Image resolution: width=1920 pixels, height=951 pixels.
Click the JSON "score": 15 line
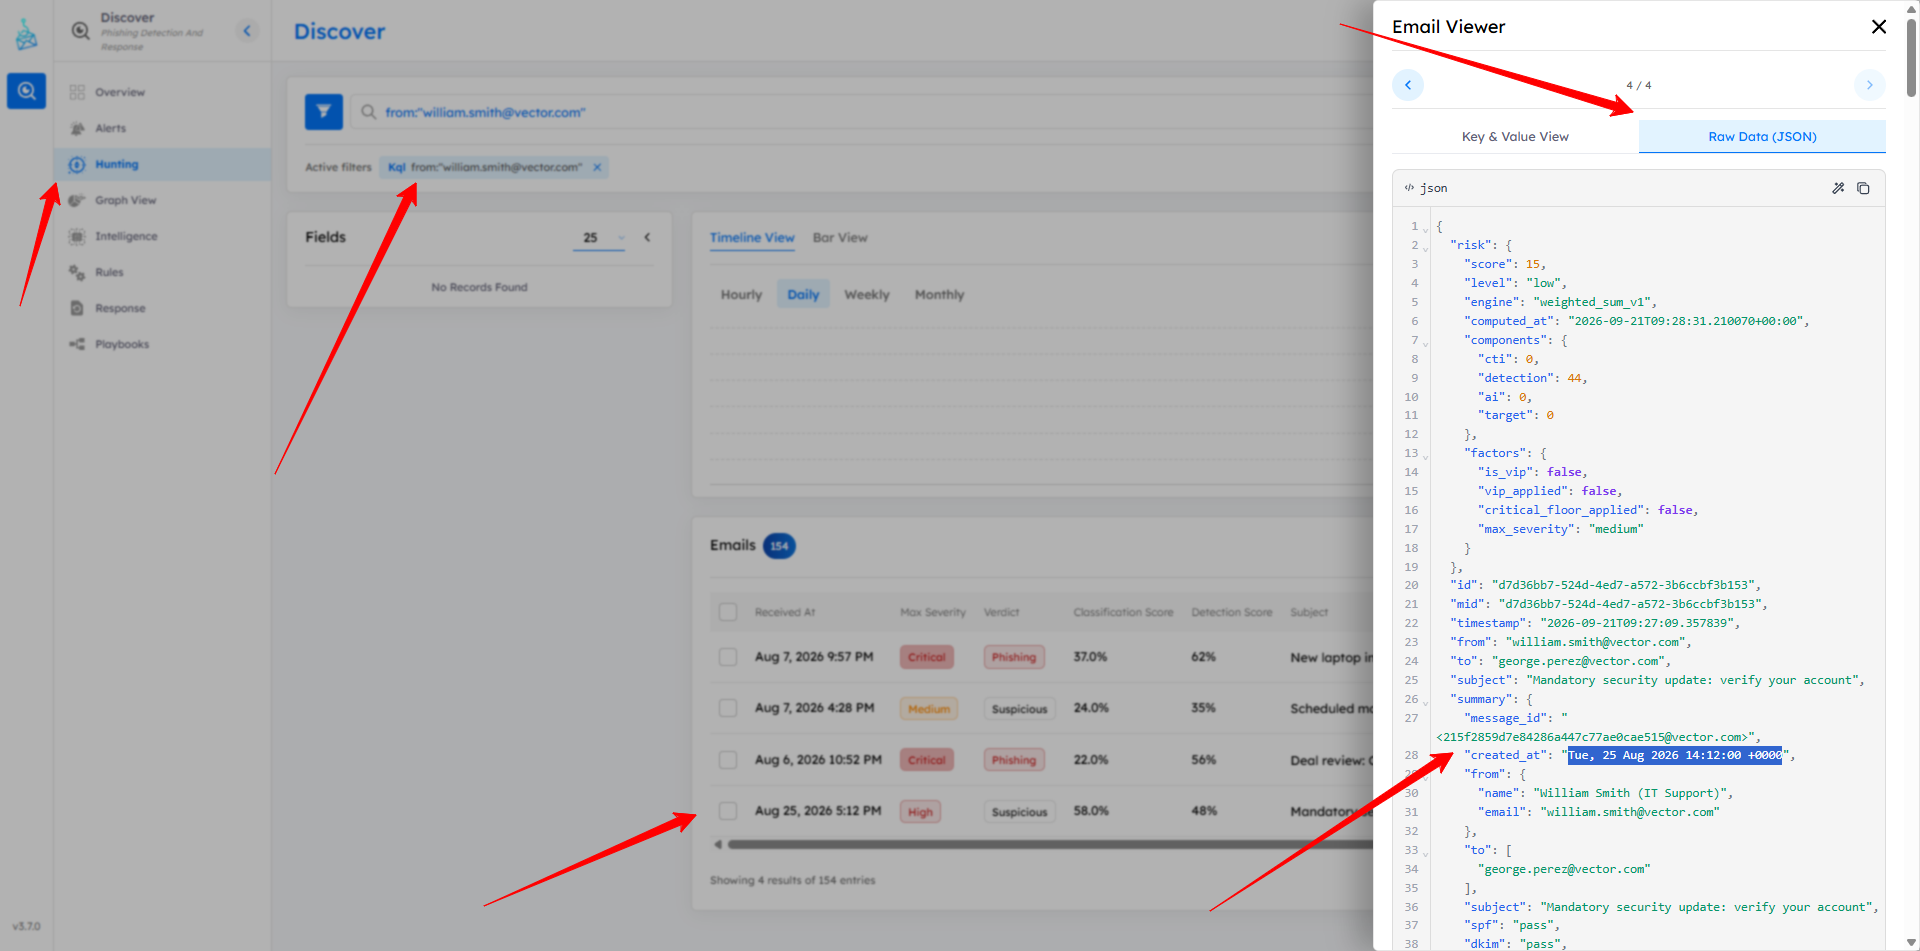click(x=1505, y=264)
